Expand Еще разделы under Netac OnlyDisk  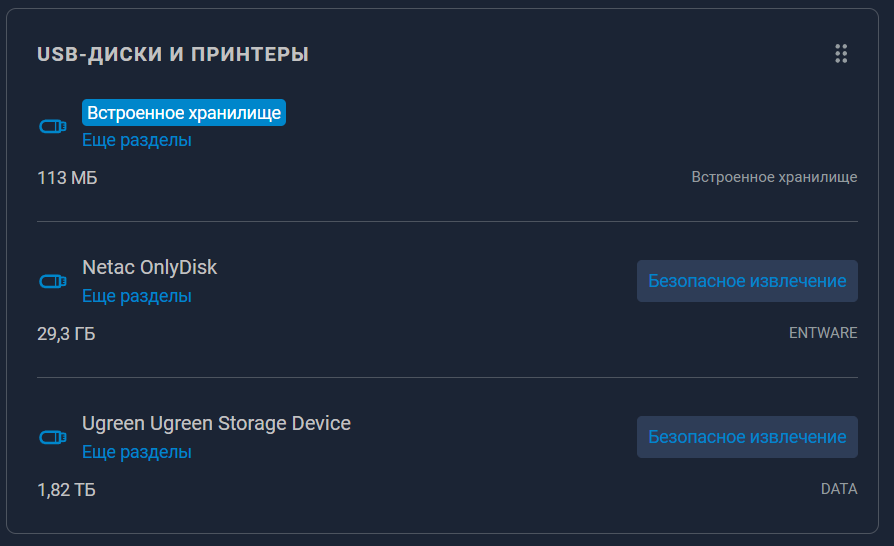(x=137, y=296)
